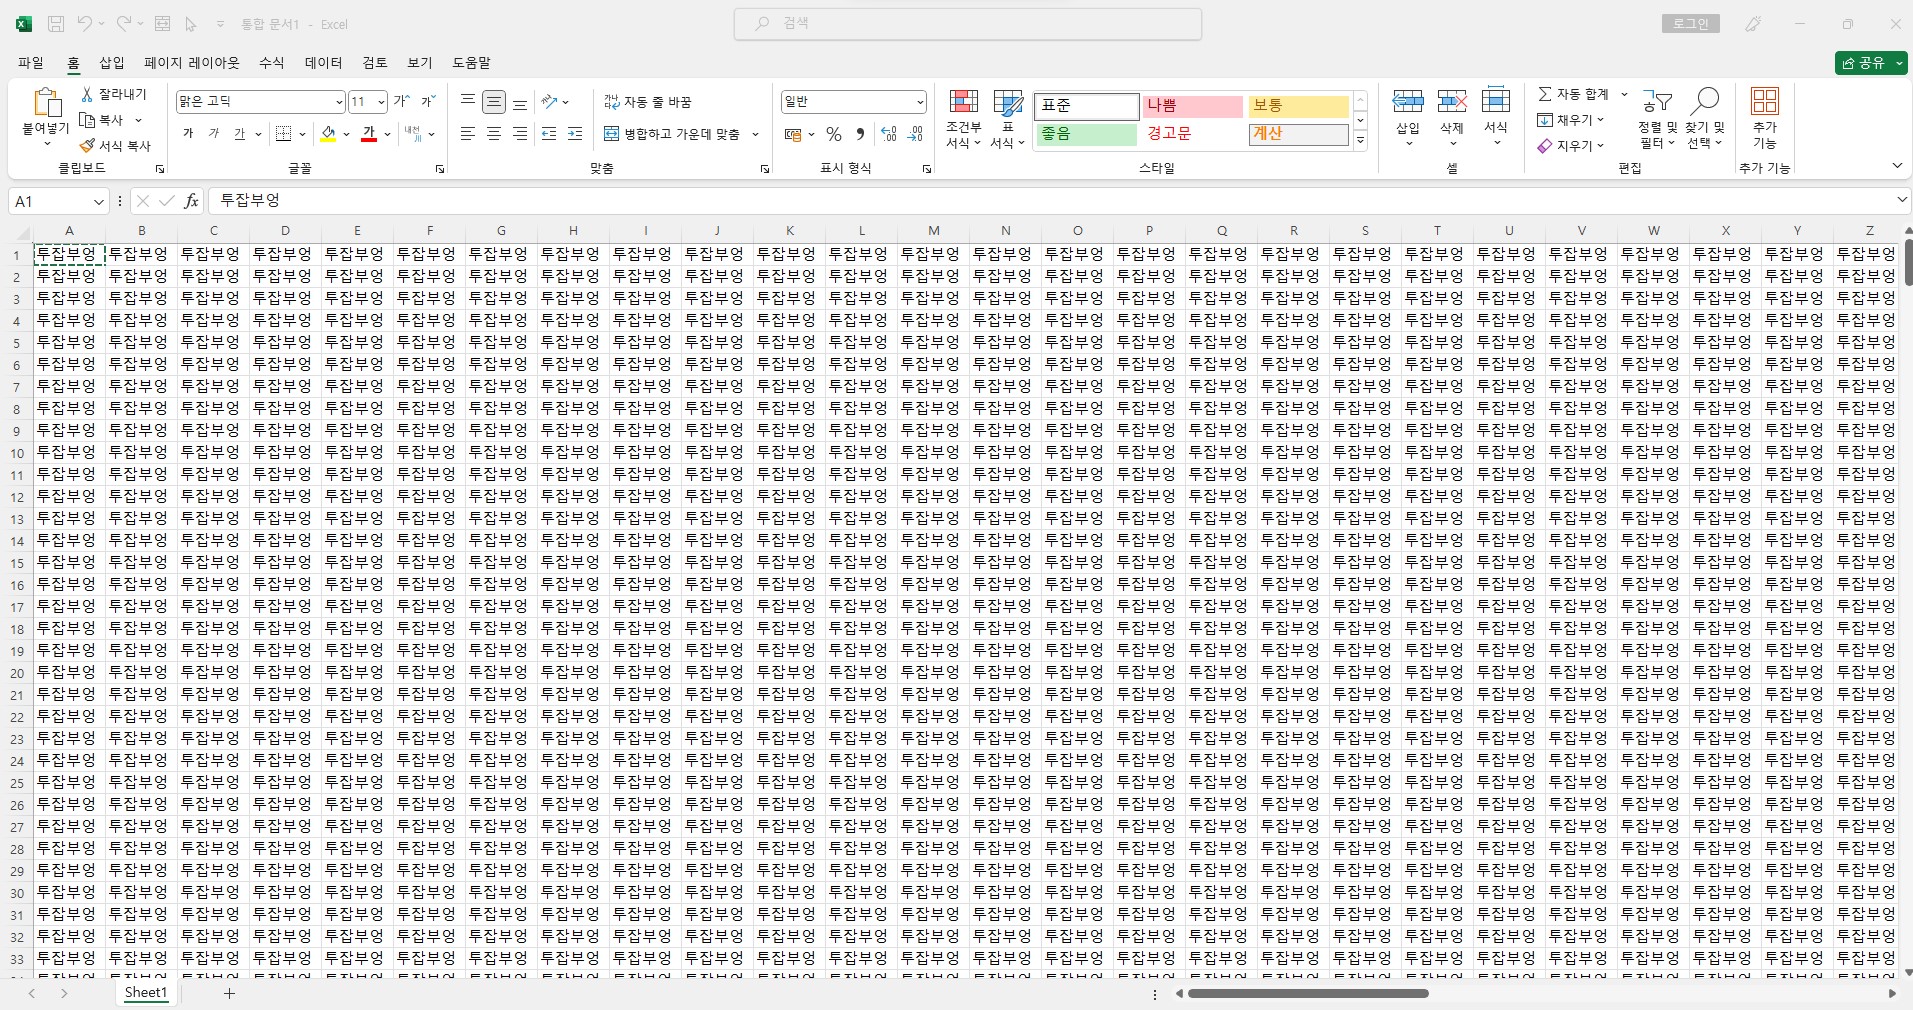The height and width of the screenshot is (1010, 1913).
Task: Switch to the 보기 tab
Action: pyautogui.click(x=420, y=62)
